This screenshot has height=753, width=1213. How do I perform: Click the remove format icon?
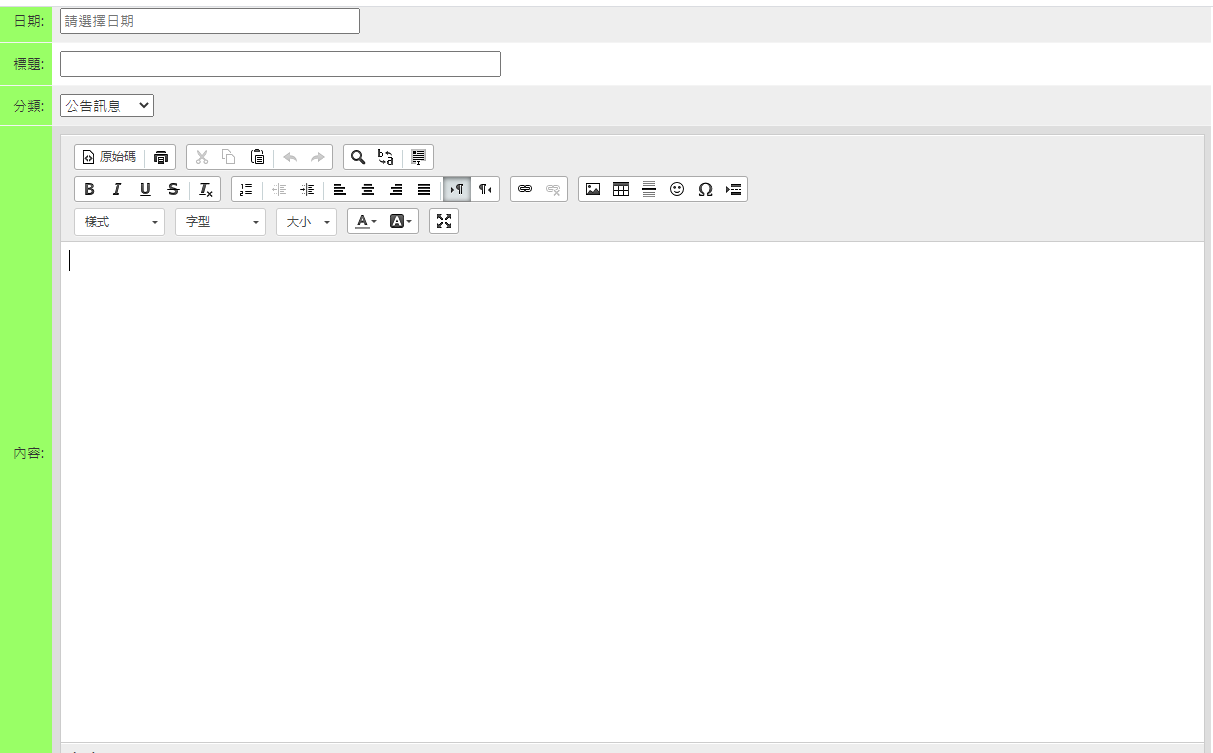click(205, 189)
